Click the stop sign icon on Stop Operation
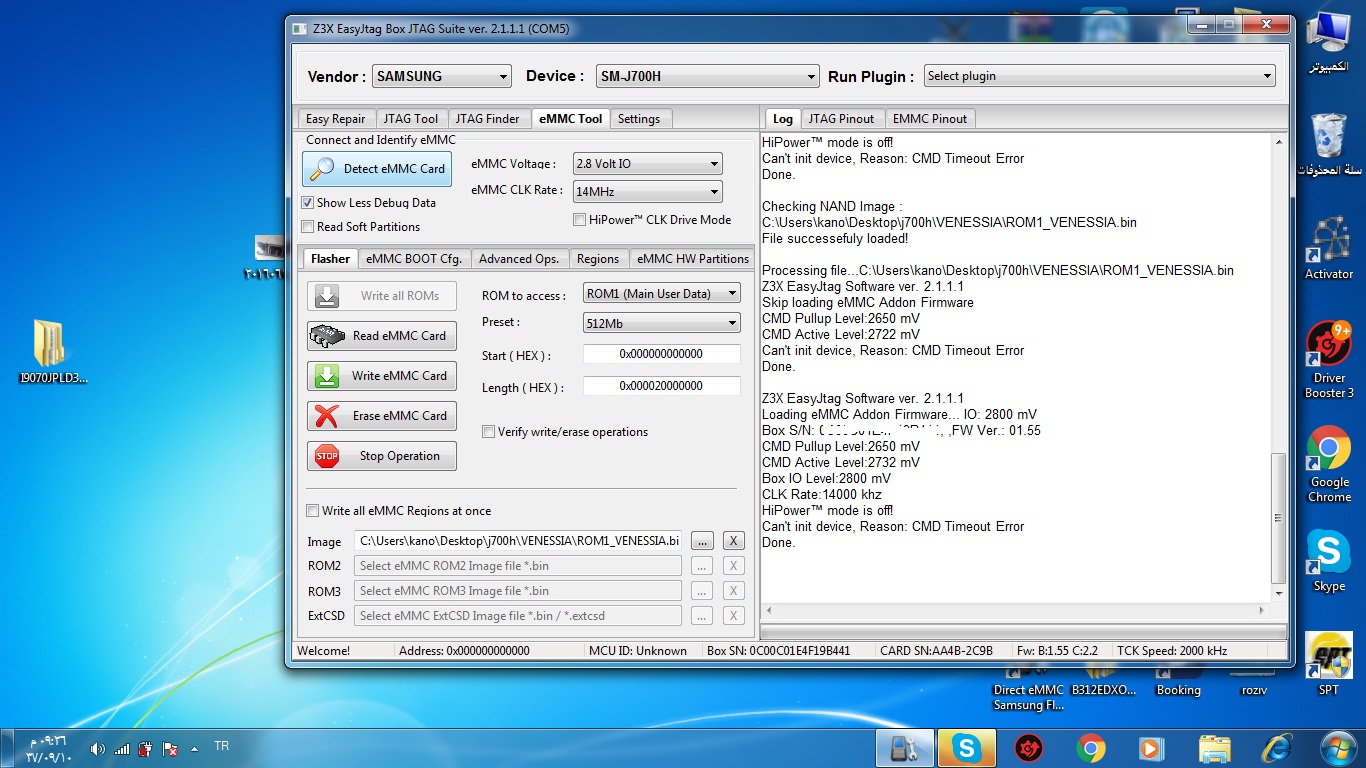Viewport: 1366px width, 768px height. pyautogui.click(x=326, y=456)
